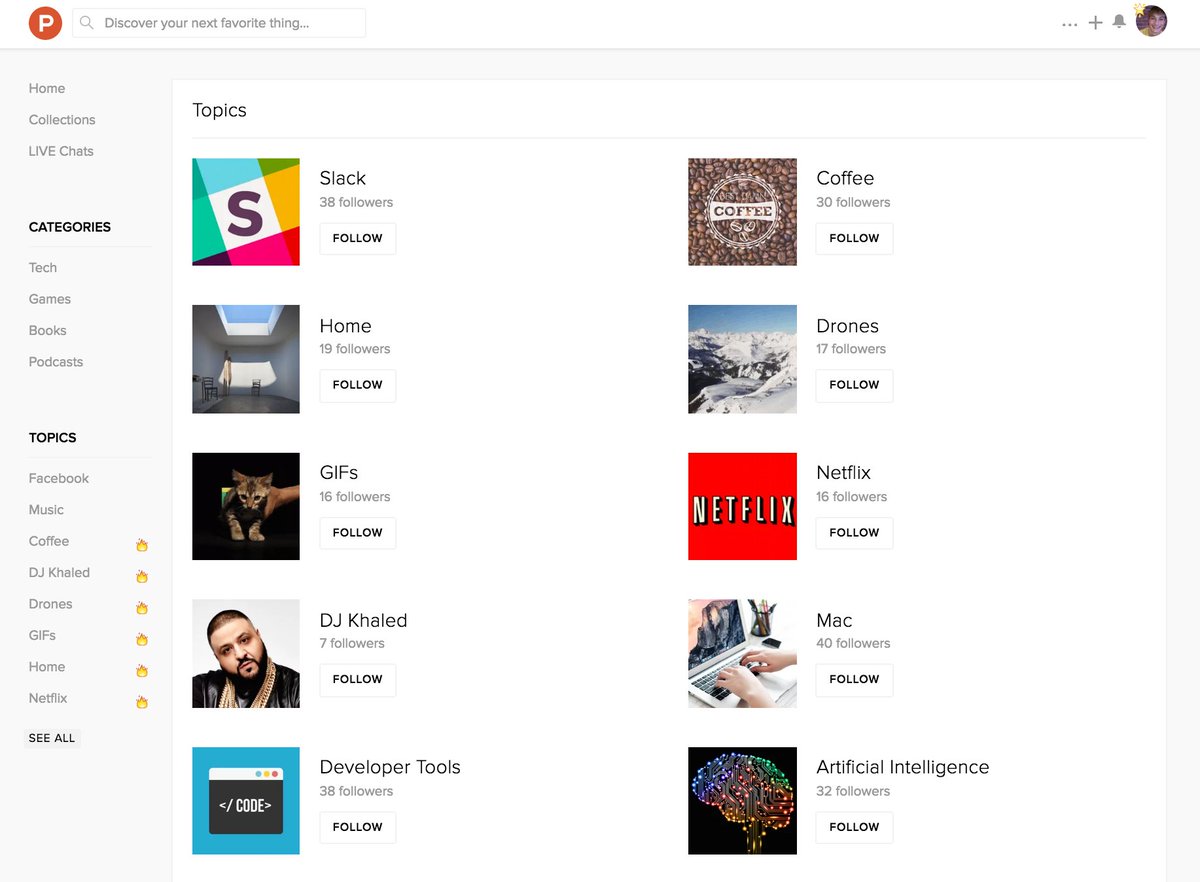The height and width of the screenshot is (882, 1200).
Task: Go to Home in sidebar navigation
Action: [47, 88]
